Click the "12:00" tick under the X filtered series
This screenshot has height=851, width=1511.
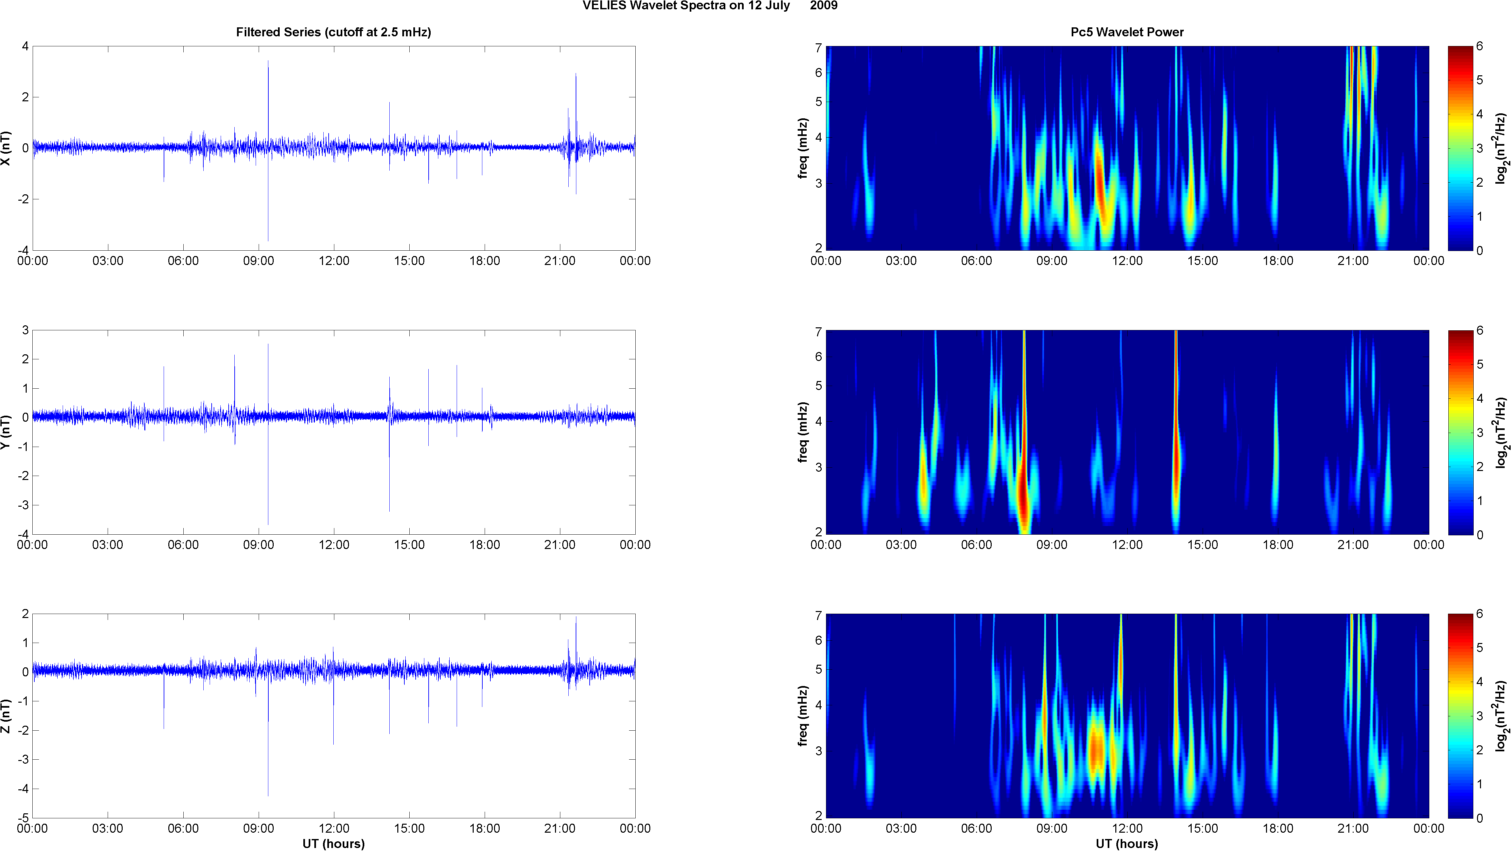(334, 261)
